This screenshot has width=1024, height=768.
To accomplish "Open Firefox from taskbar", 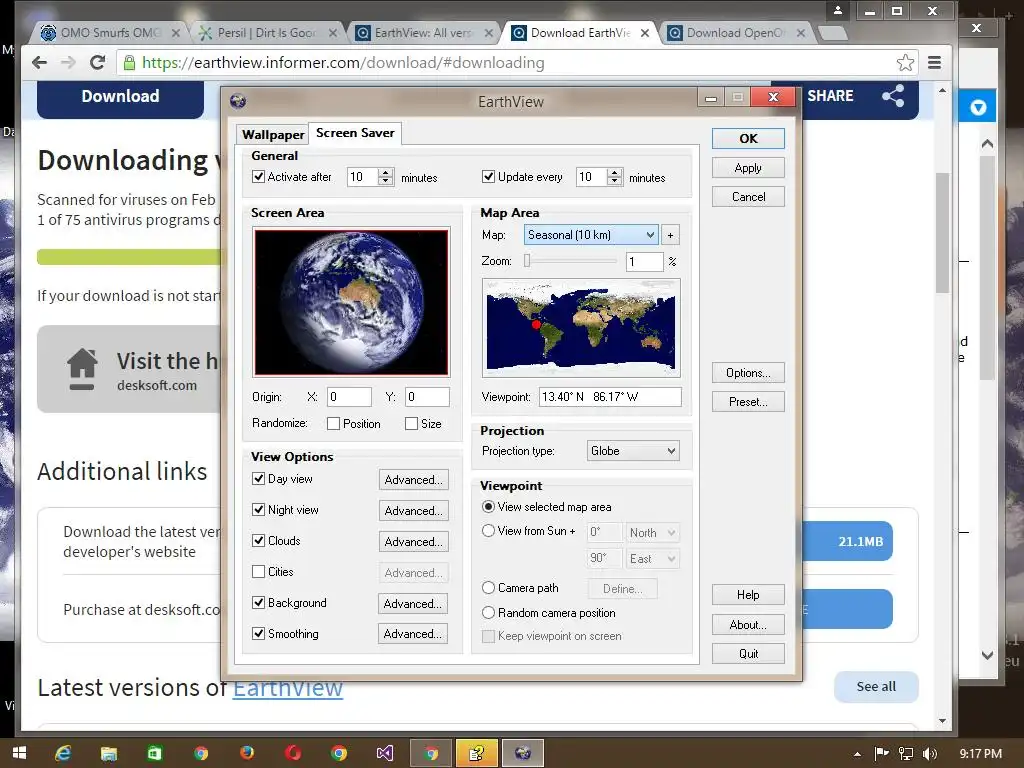I will point(246,753).
